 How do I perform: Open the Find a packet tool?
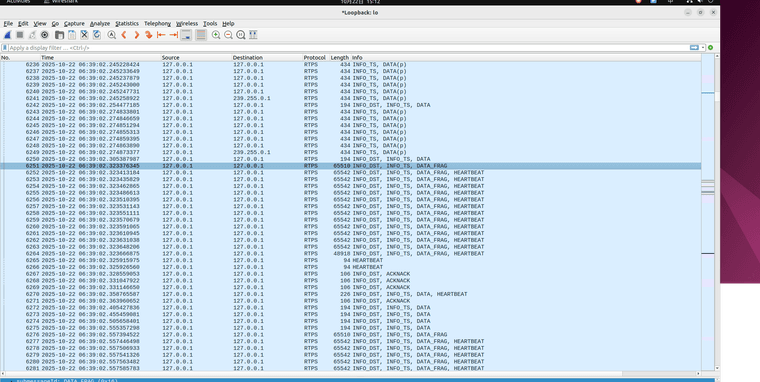111,35
